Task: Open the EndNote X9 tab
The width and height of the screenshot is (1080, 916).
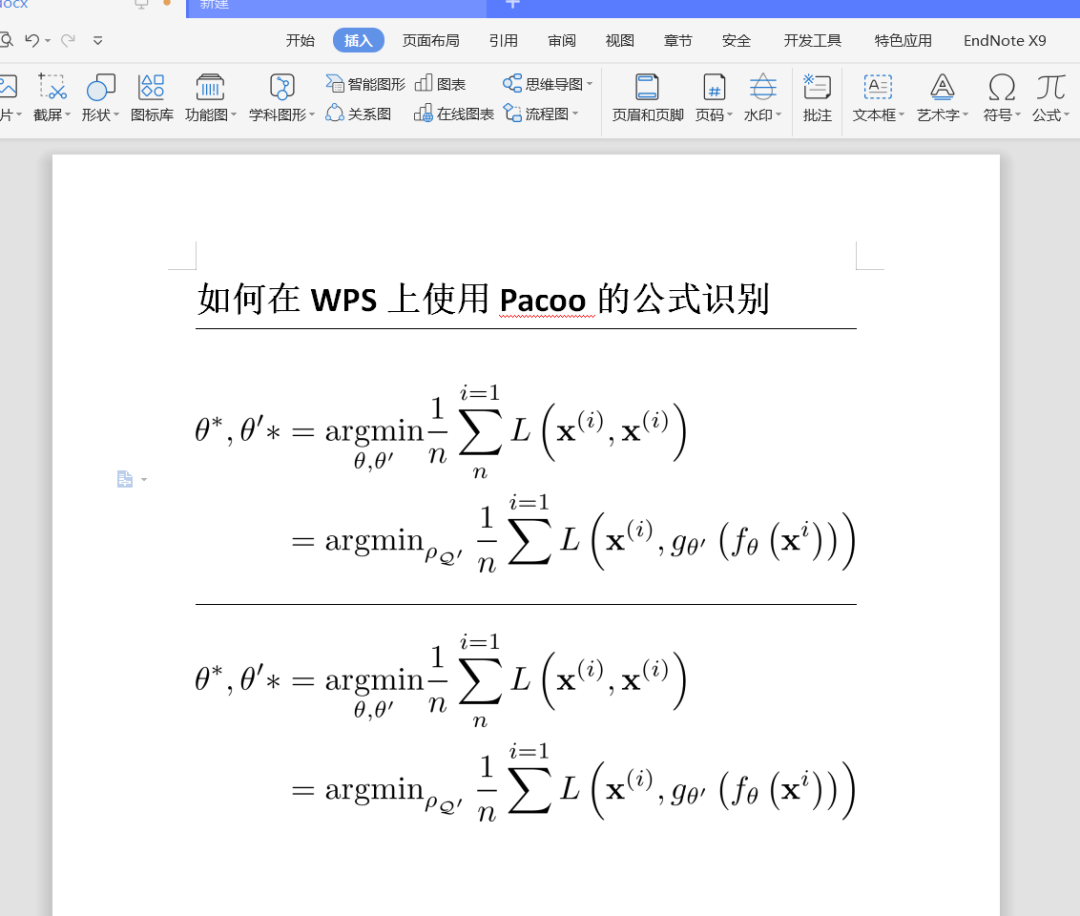Action: point(1005,41)
